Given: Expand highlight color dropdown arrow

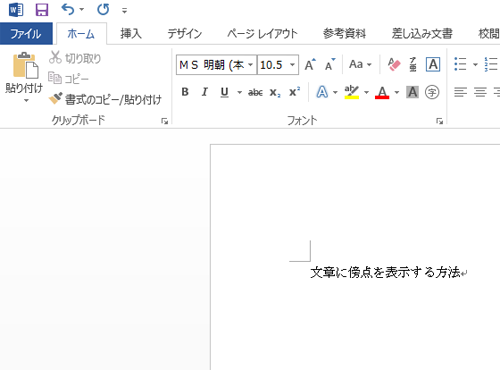Looking at the screenshot, I should click(x=366, y=92).
